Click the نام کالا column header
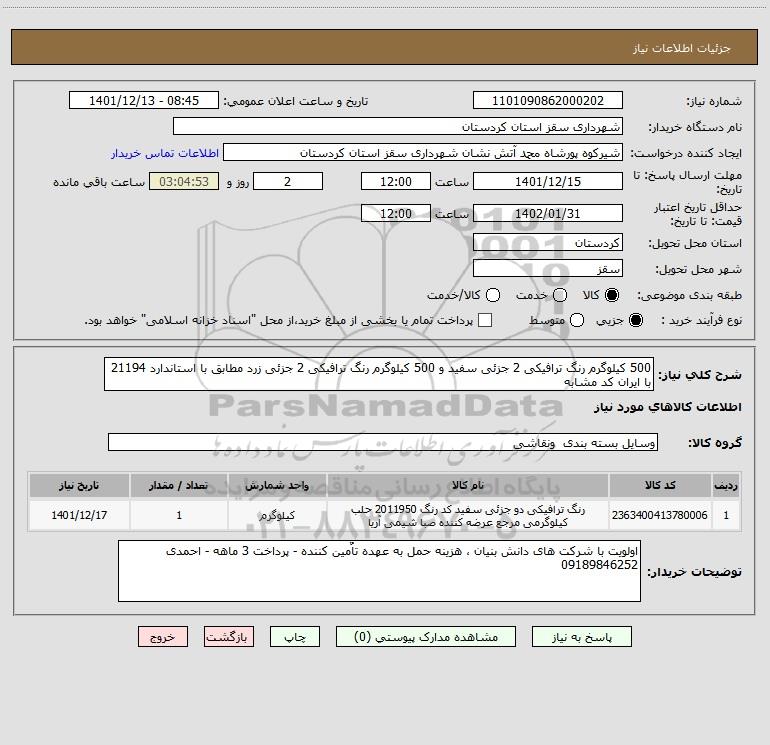 pos(468,486)
